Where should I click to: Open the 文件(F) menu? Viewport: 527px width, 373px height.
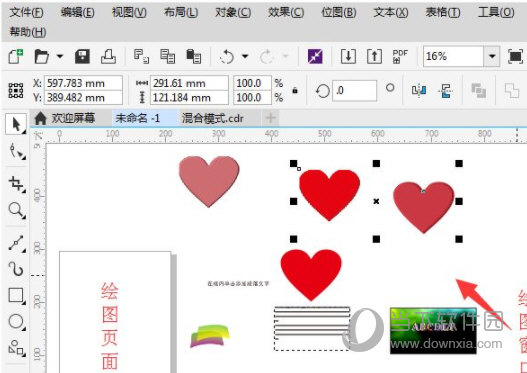[26, 13]
